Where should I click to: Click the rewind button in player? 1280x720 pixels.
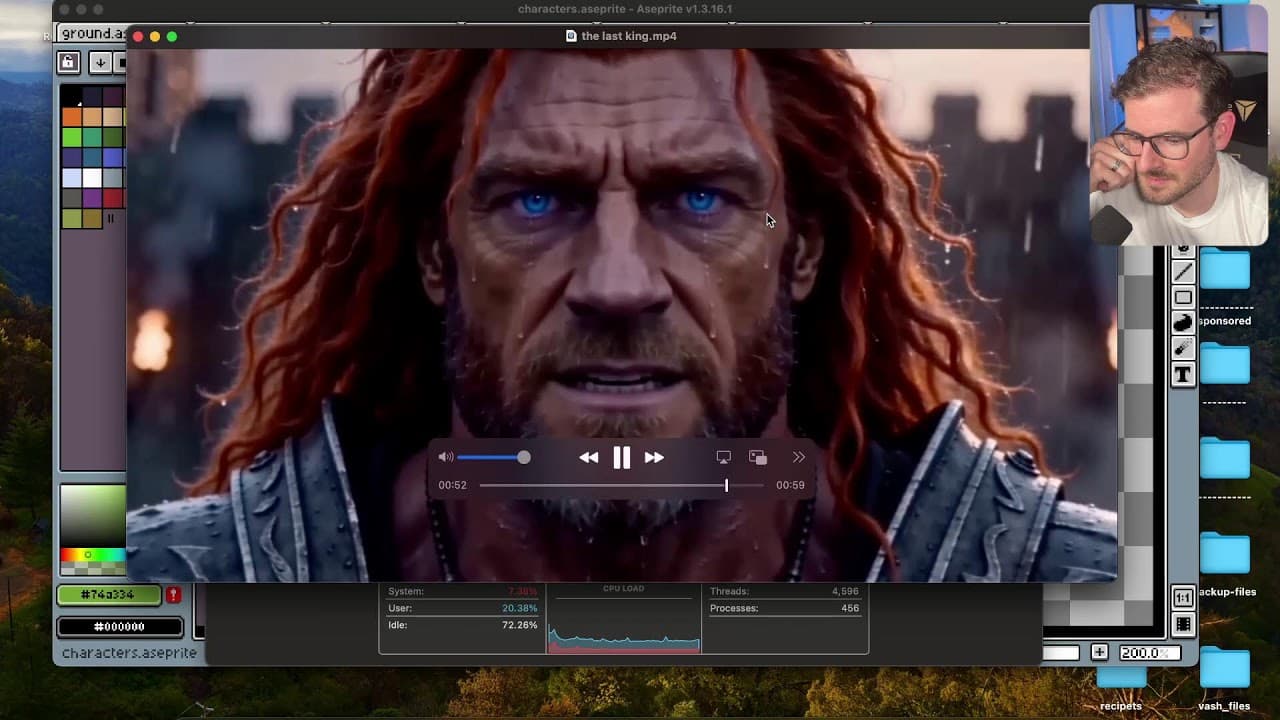588,458
